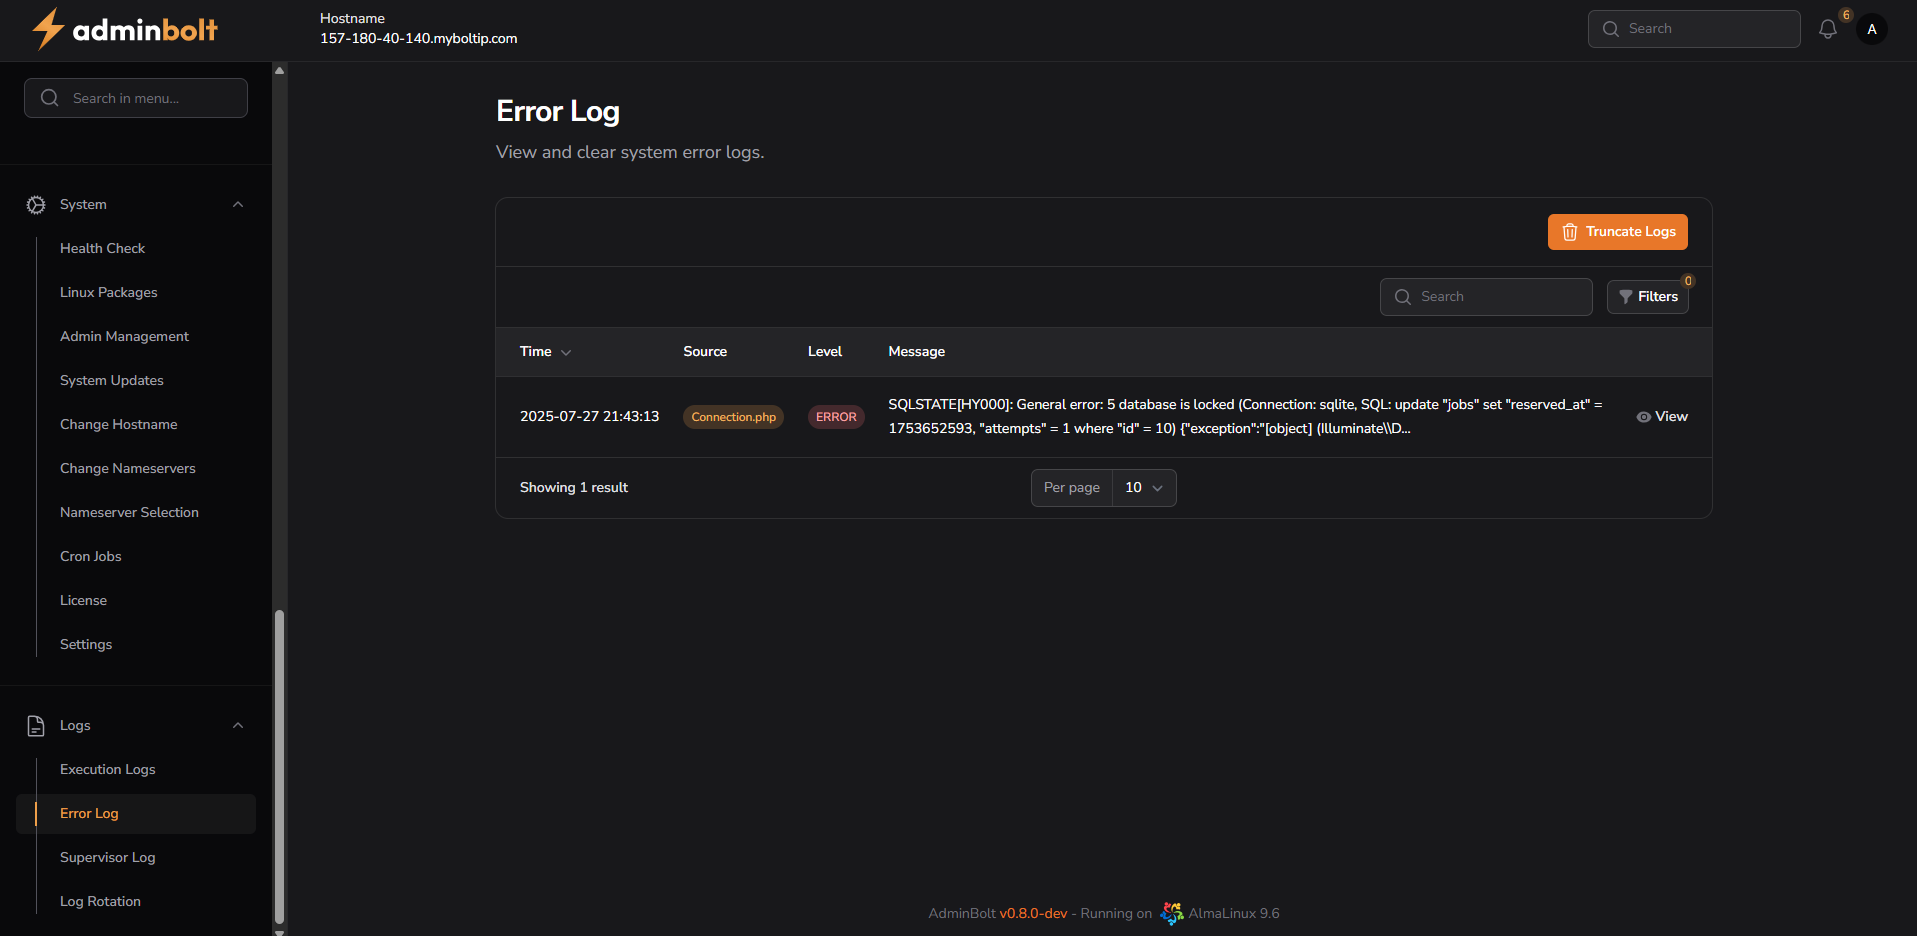Click the System gear icon in sidebar

point(36,204)
